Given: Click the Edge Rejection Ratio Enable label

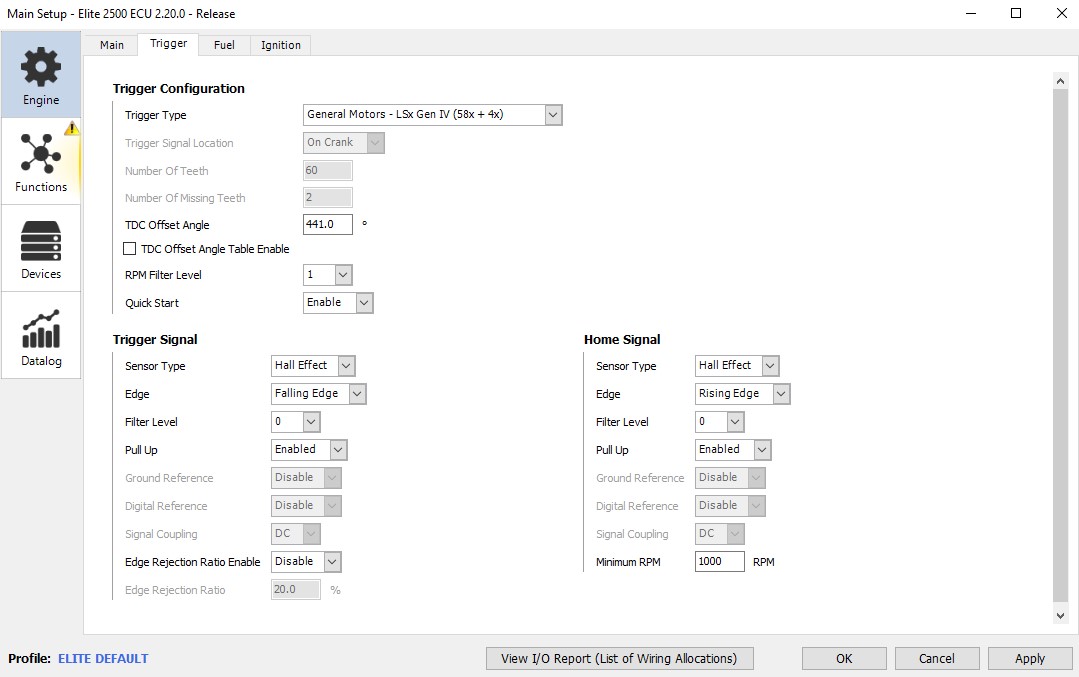Looking at the screenshot, I should [x=193, y=562].
